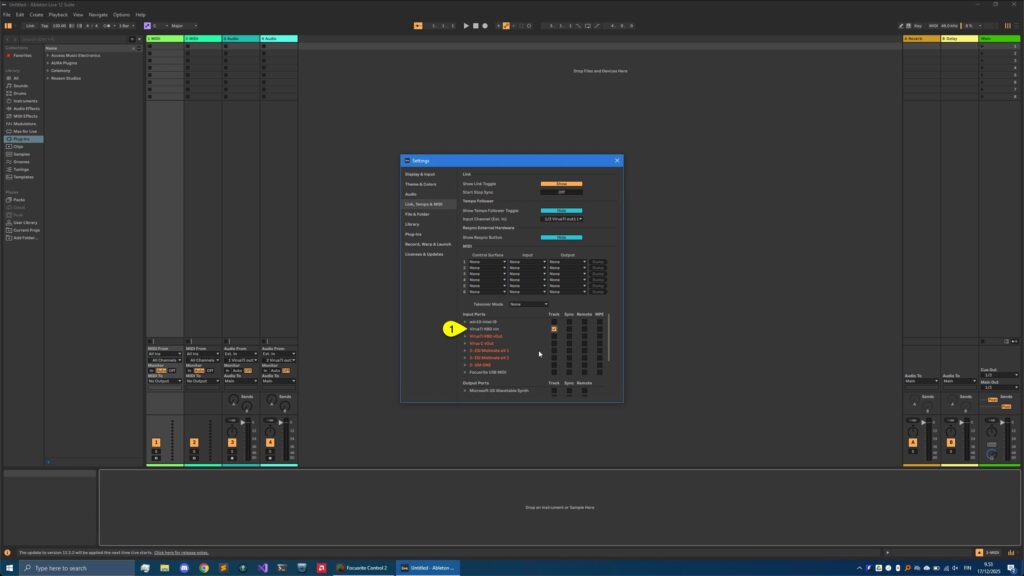The width and height of the screenshot is (1024, 576).
Task: Click the record button in the transport
Action: 485,23
